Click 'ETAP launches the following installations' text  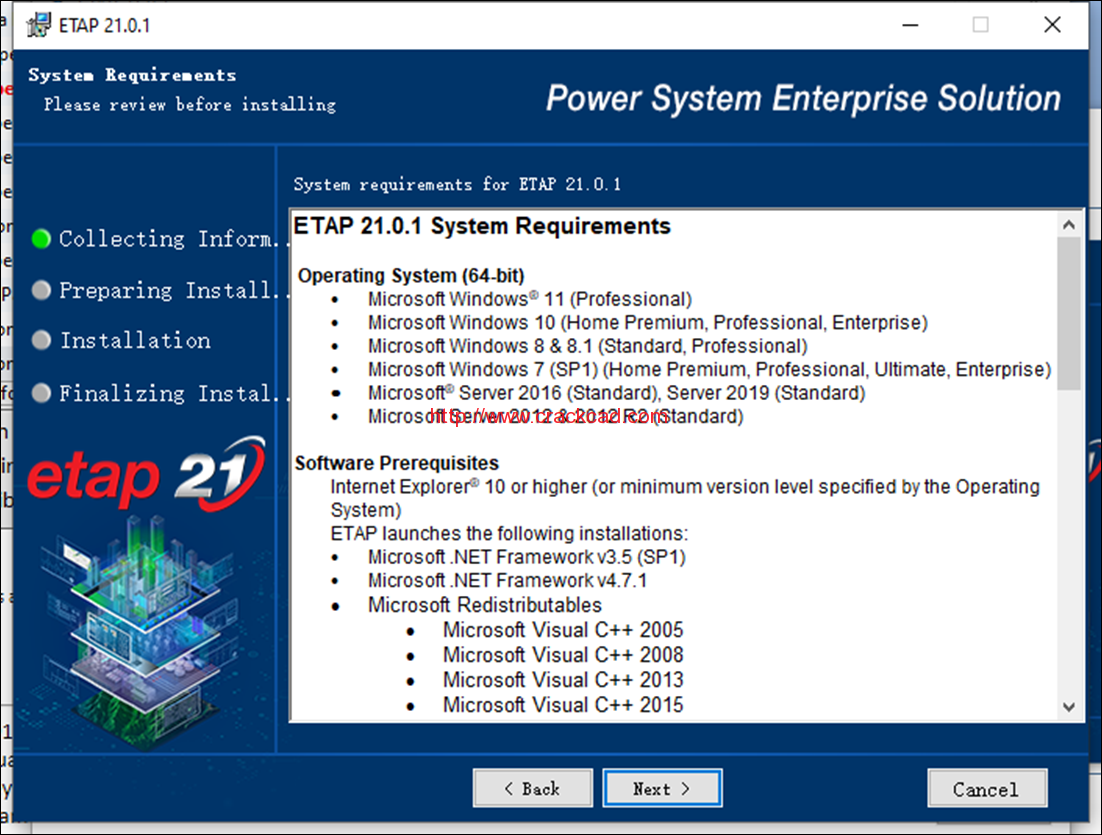510,533
